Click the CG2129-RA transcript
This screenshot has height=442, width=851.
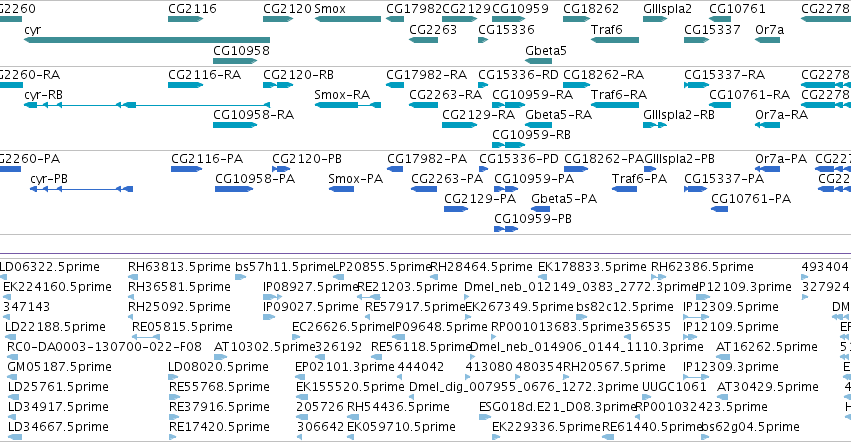(460, 125)
